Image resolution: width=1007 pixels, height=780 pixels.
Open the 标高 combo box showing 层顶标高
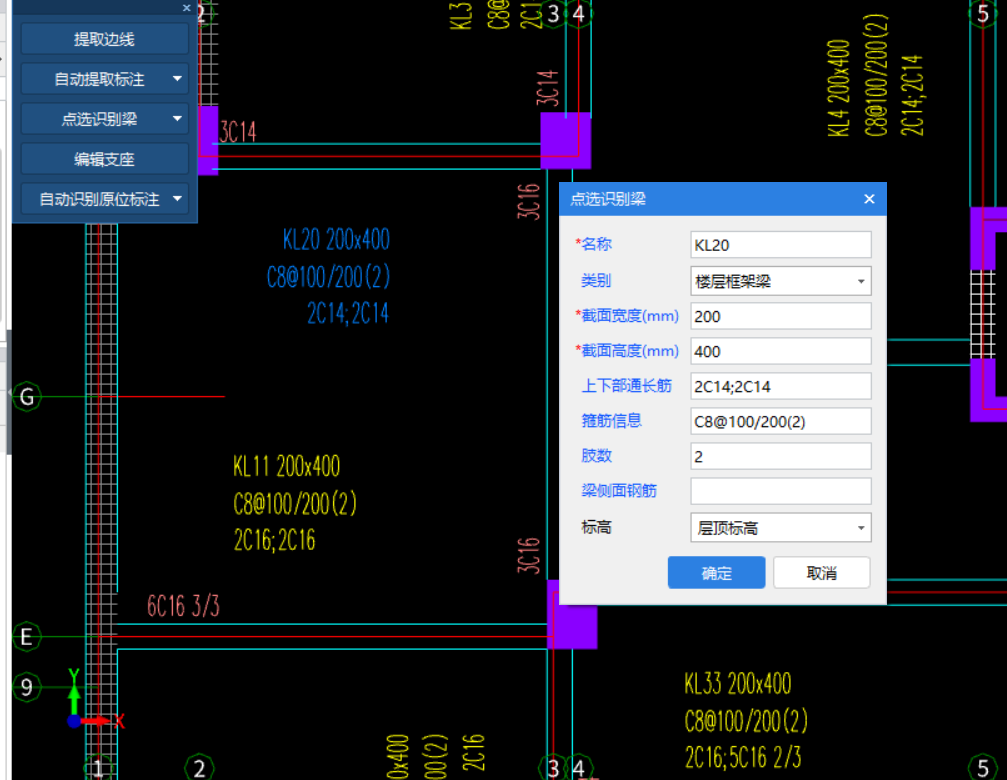pos(780,528)
